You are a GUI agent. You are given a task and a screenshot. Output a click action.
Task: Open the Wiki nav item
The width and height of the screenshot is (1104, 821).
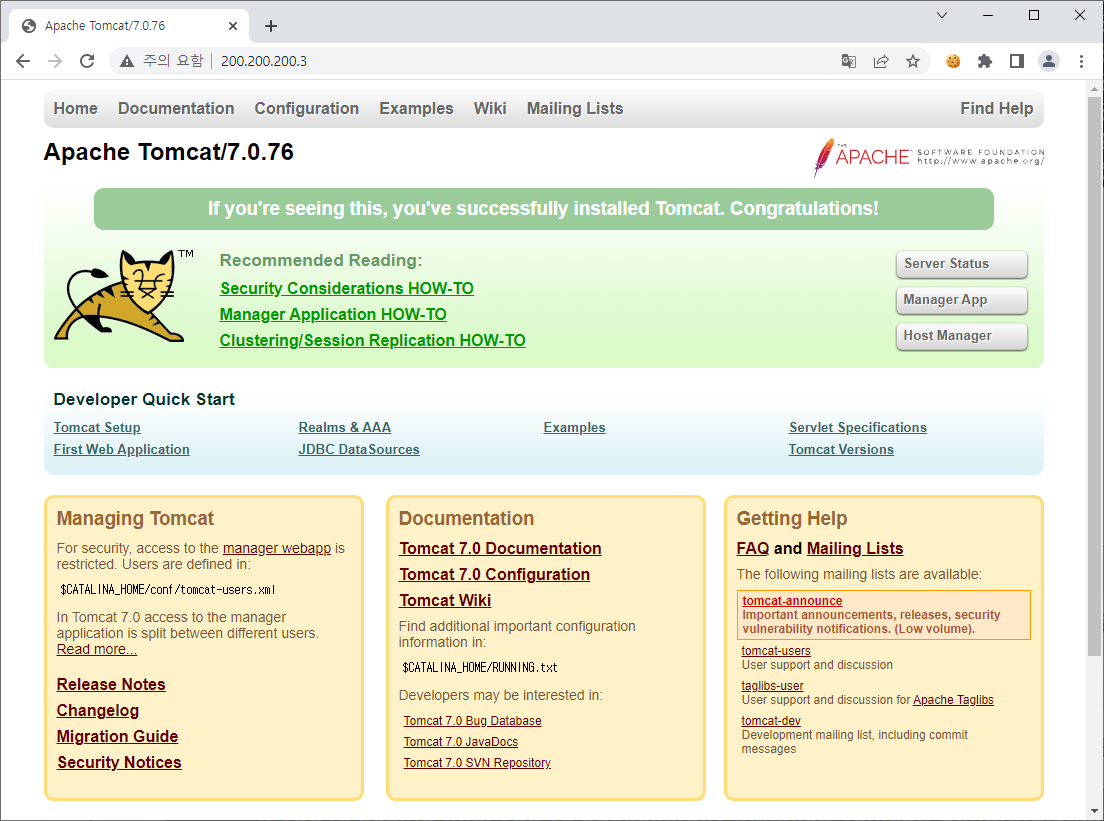pos(490,108)
